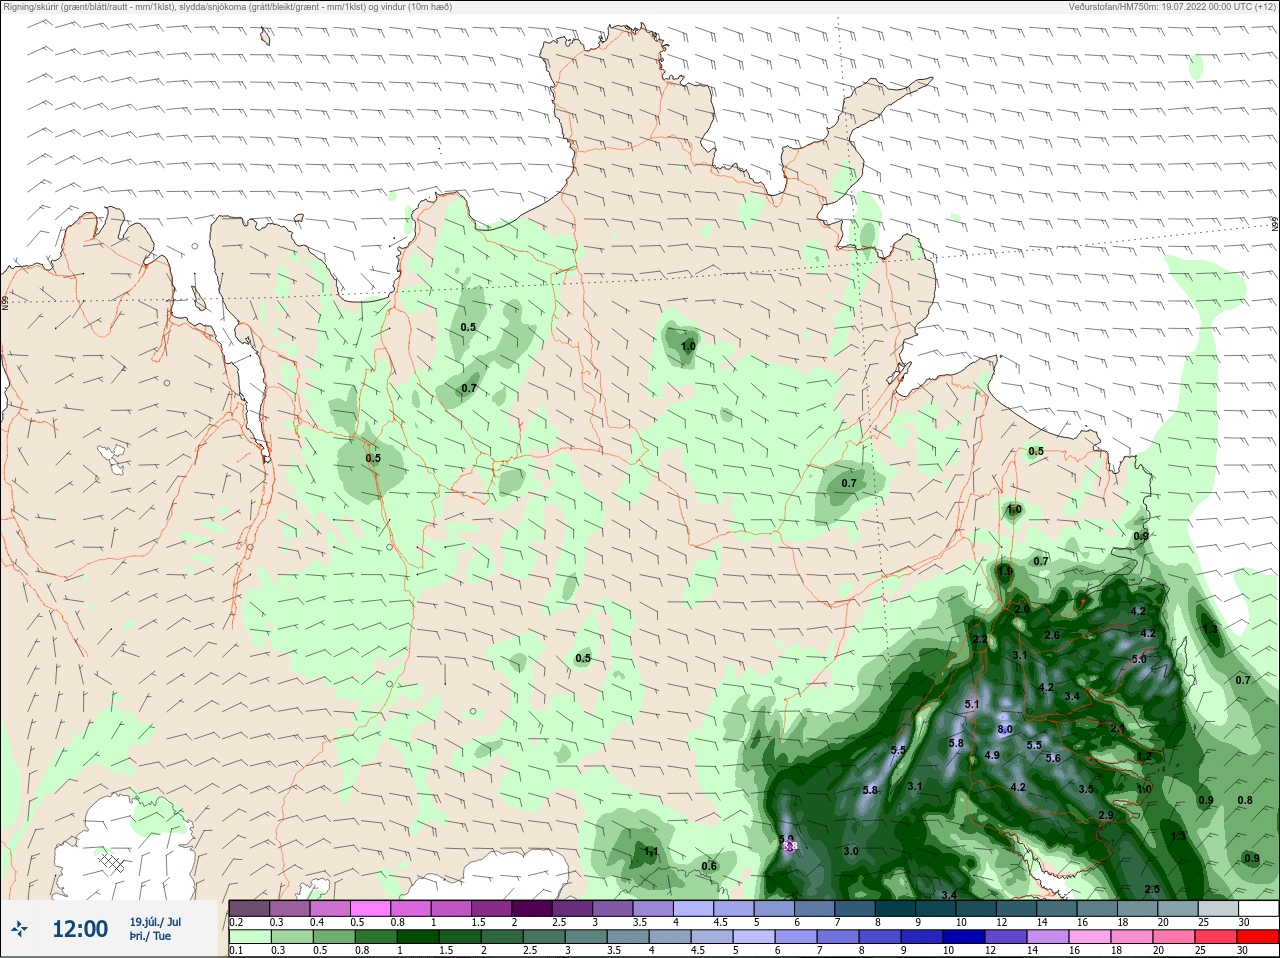
Task: Click the 2.0 precipitation value on the map
Action: (x=1022, y=609)
